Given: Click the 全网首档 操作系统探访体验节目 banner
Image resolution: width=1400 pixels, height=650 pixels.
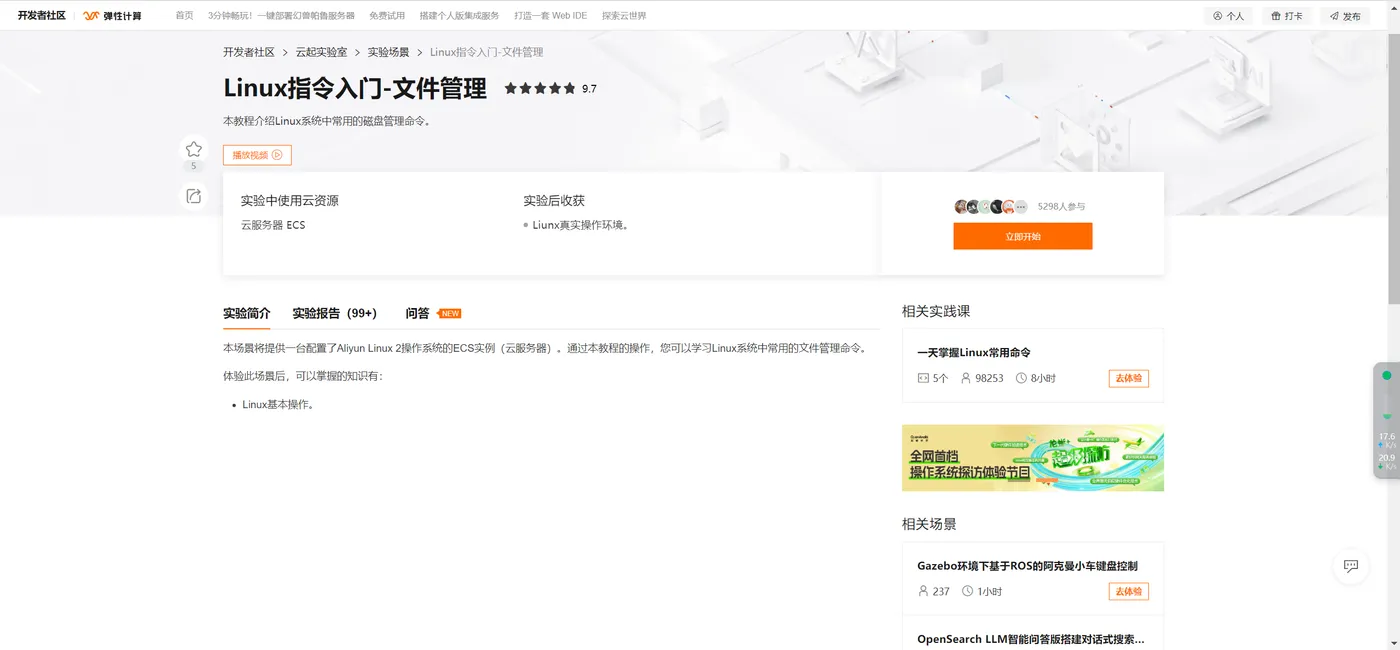Looking at the screenshot, I should click(x=1032, y=458).
